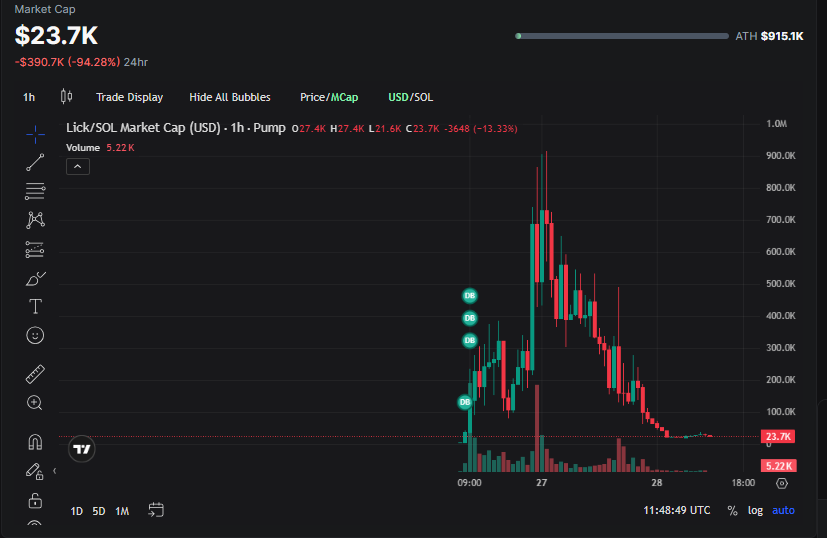Screen dimensions: 827x538
Task: Select the ruler measure tool
Action: pyautogui.click(x=35, y=374)
